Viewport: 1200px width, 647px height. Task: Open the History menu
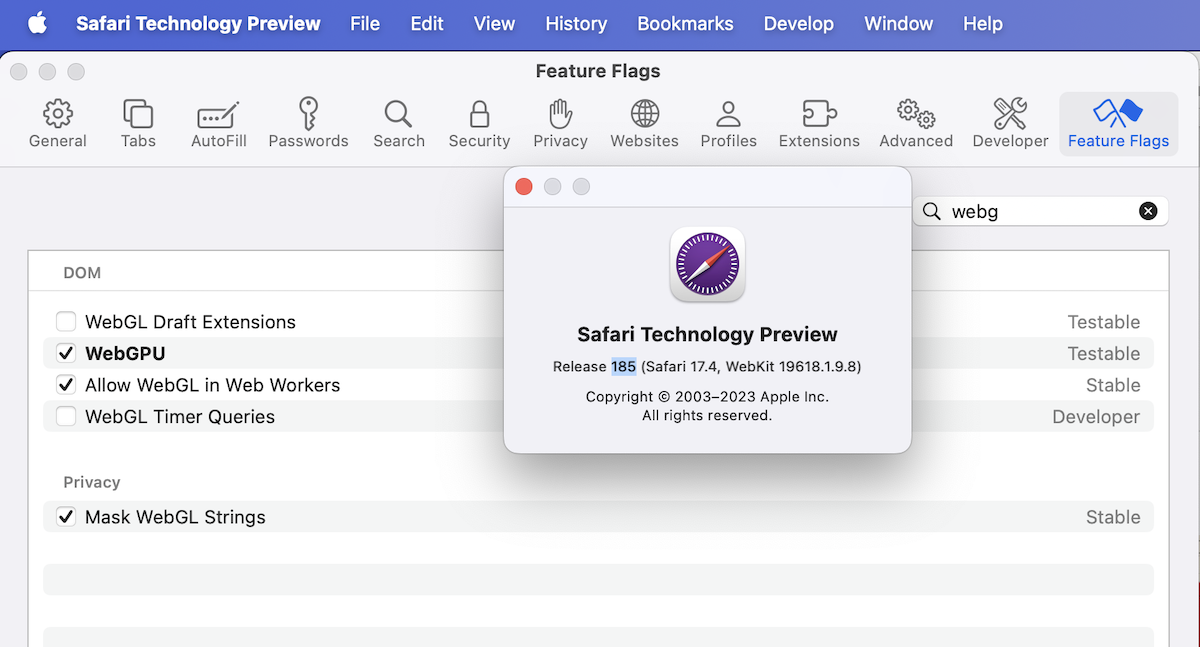coord(576,23)
